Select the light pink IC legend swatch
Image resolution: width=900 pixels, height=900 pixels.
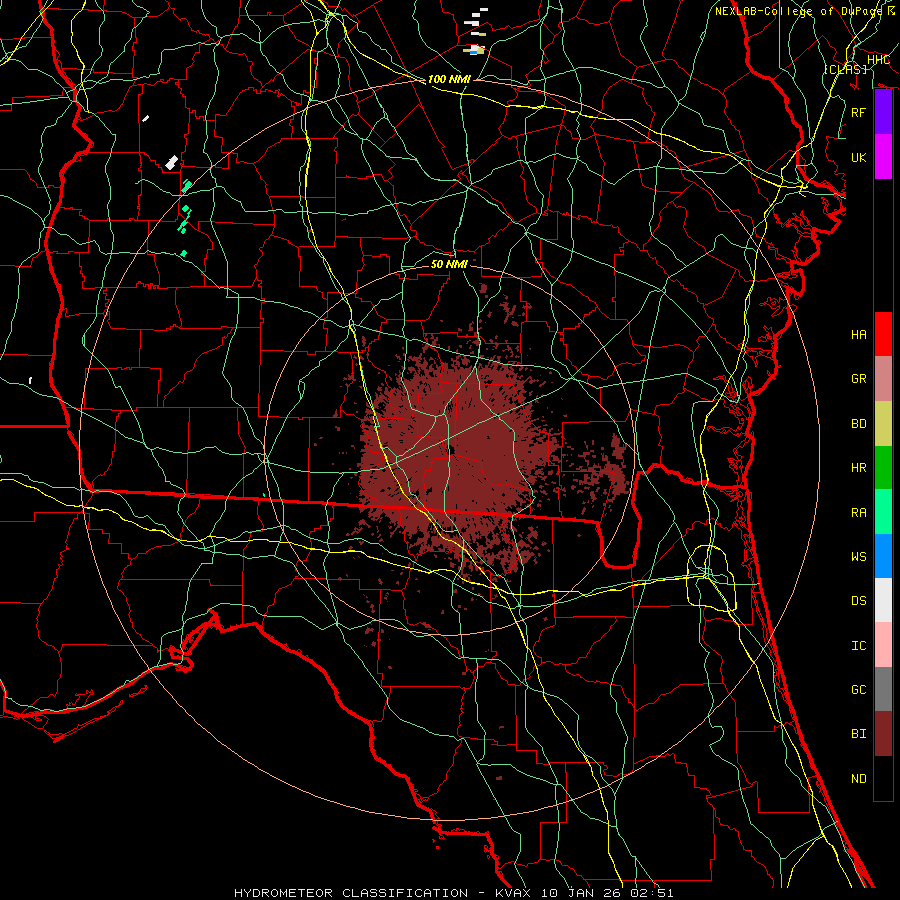click(883, 645)
